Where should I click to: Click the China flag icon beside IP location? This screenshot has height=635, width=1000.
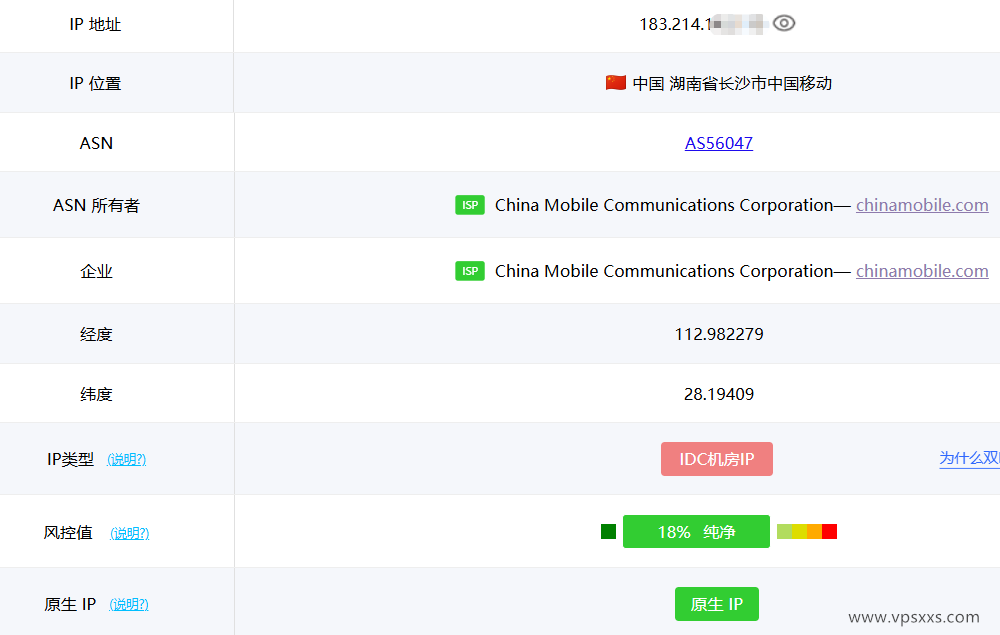[616, 83]
